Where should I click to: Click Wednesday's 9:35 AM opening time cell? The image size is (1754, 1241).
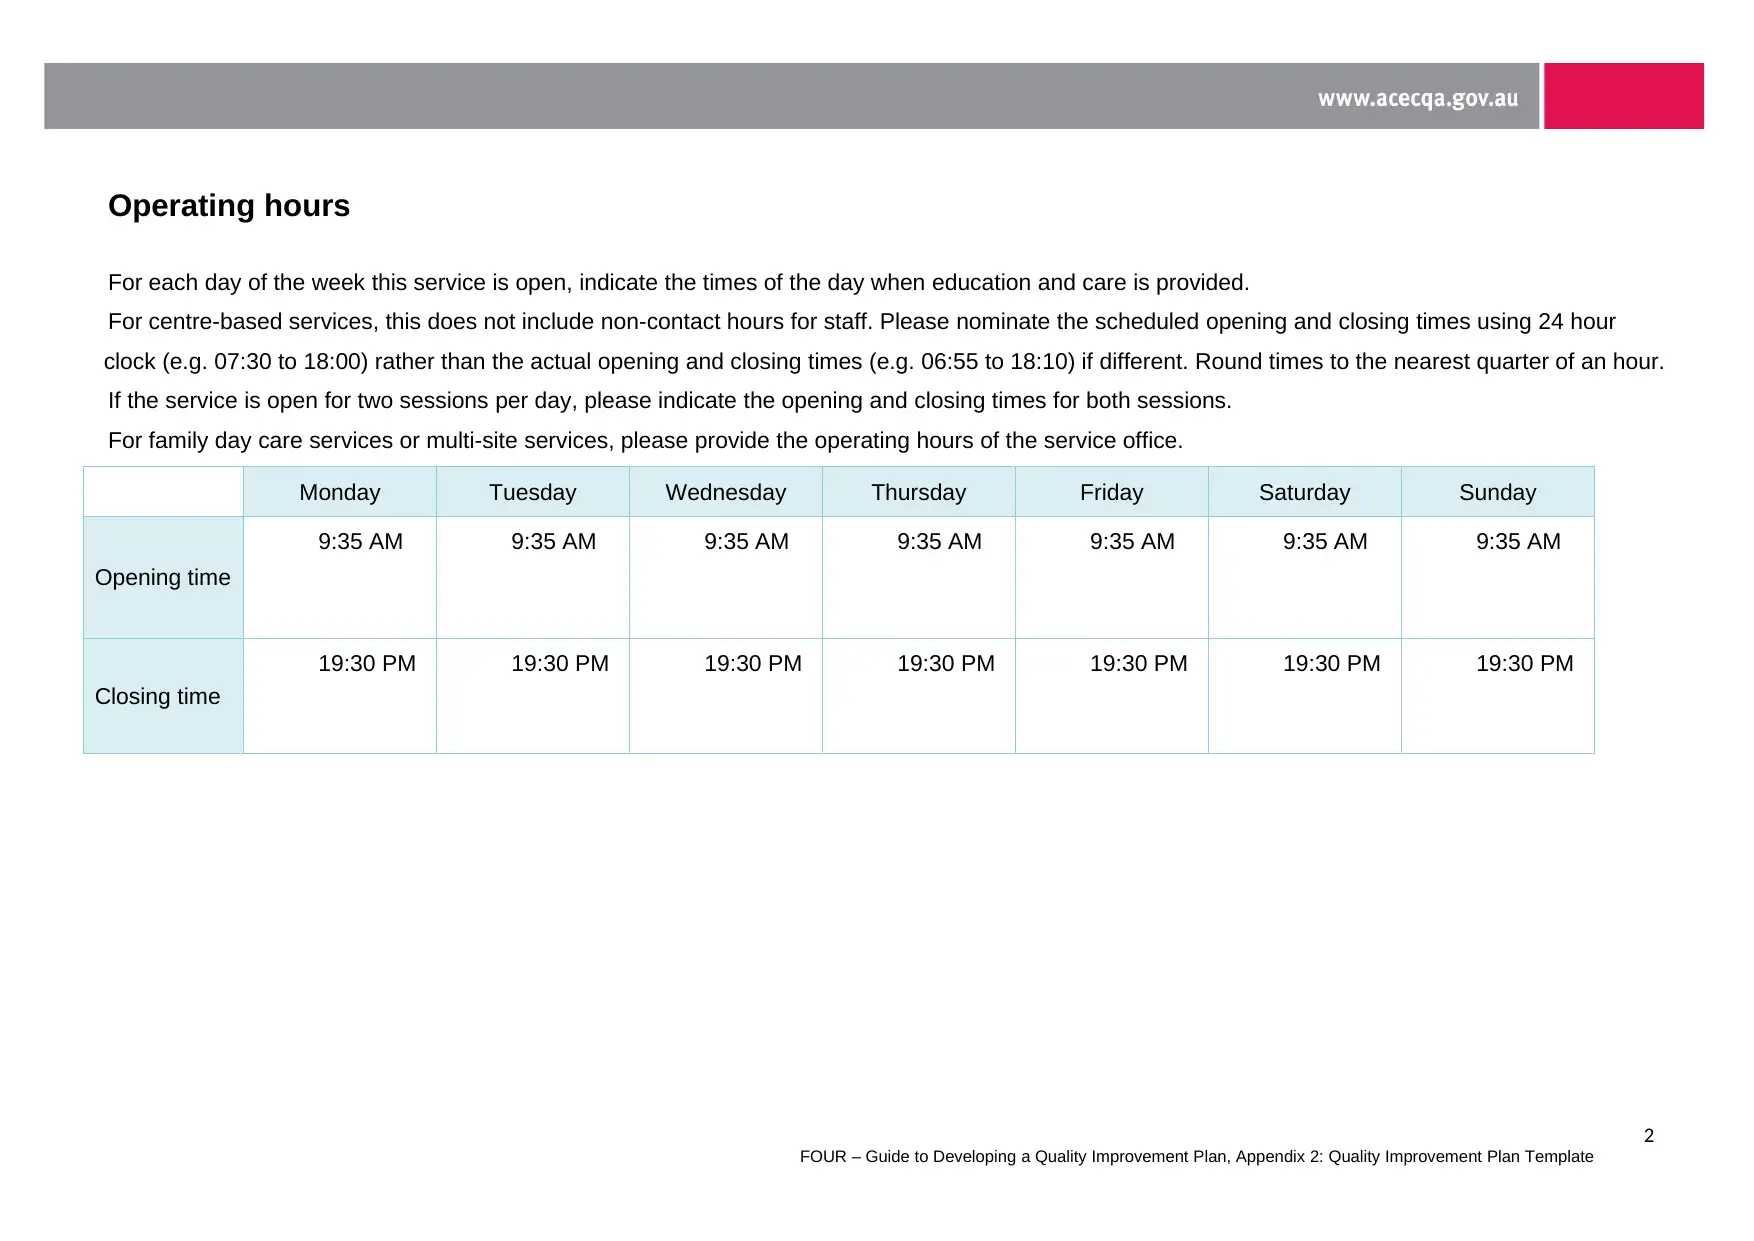click(x=726, y=577)
